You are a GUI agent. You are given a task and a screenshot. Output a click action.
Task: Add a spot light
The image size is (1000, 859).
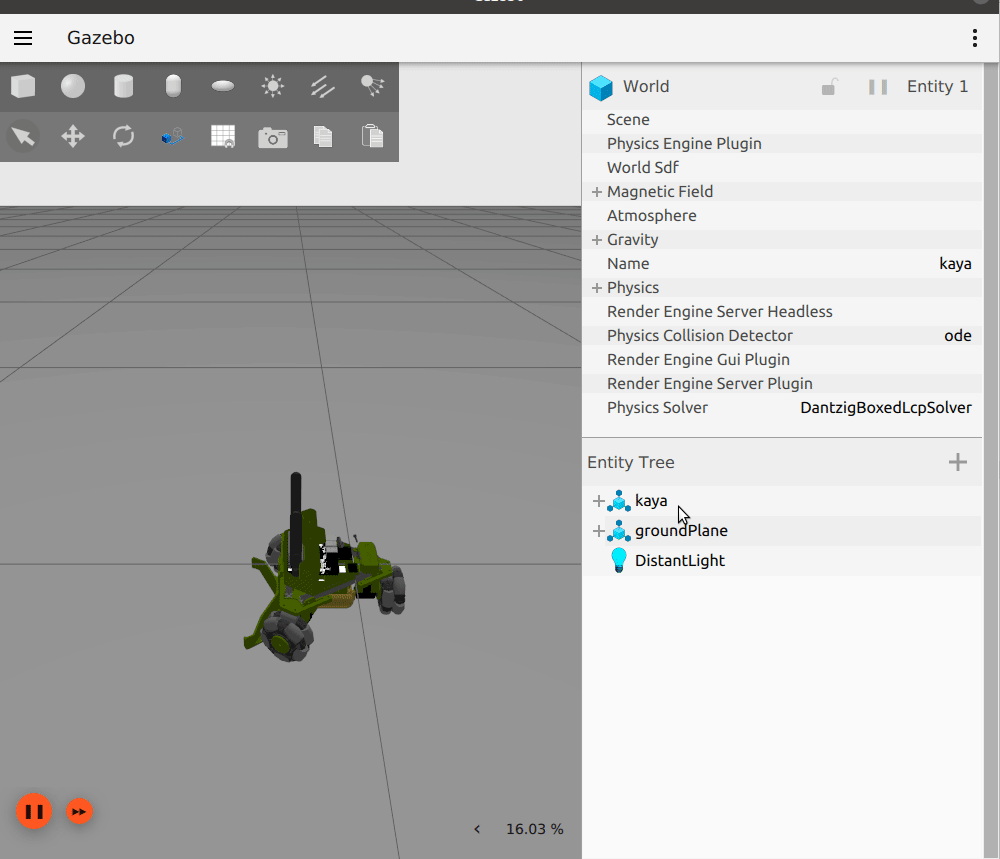click(x=372, y=86)
